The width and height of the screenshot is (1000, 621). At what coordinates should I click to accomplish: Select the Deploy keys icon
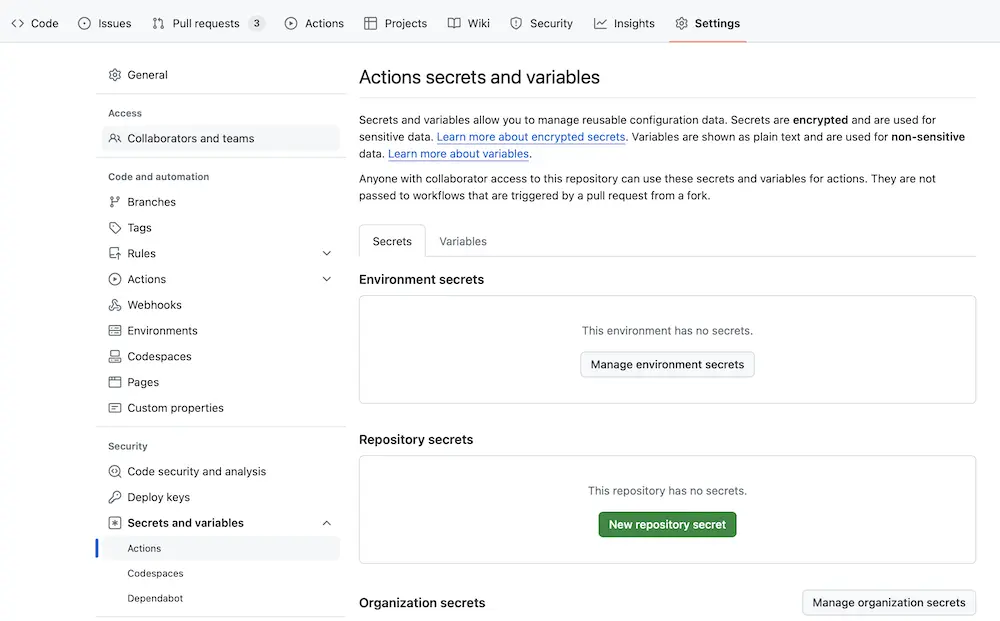tap(114, 496)
